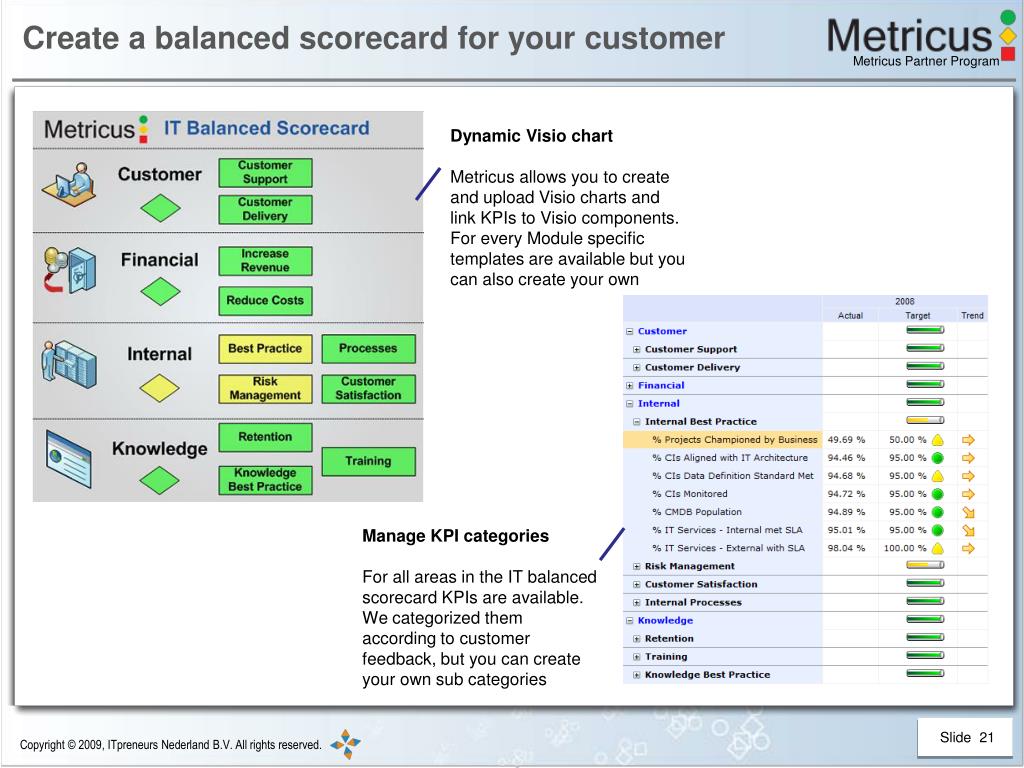Expand the Retention row in the tree
The image size is (1024, 768).
click(x=637, y=639)
